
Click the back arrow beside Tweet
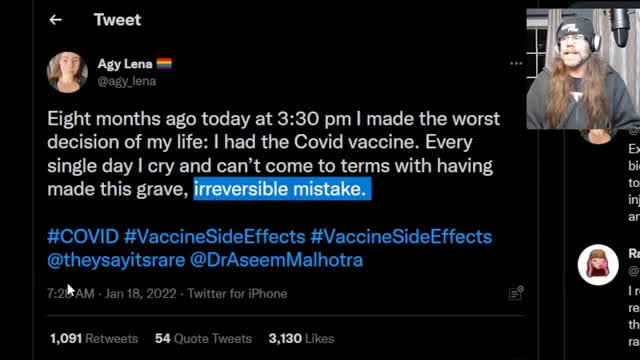56,20
